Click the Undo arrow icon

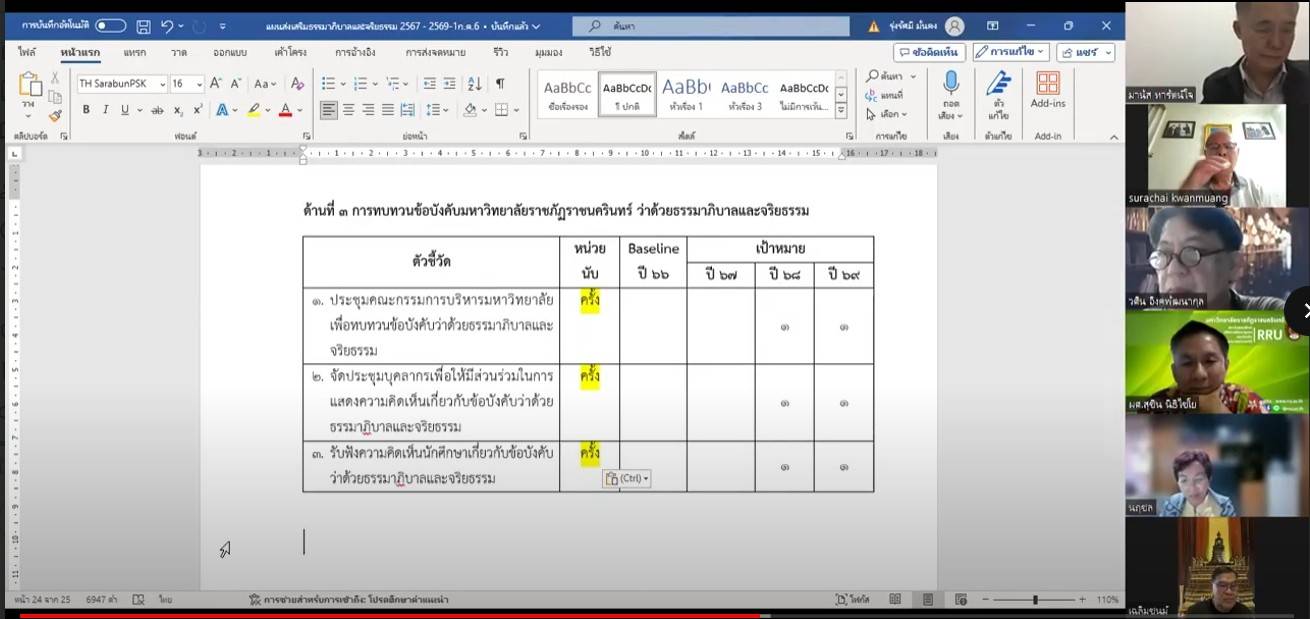(167, 26)
